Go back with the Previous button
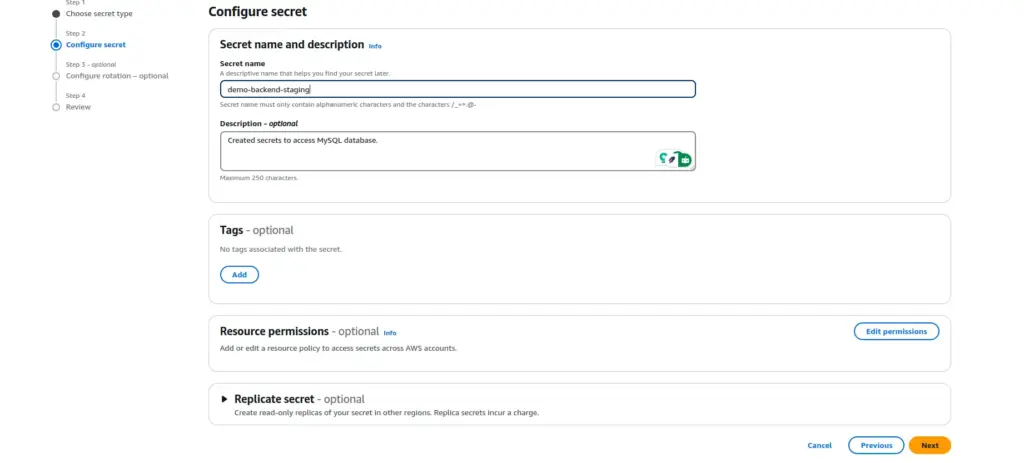Image resolution: width=1024 pixels, height=463 pixels. (876, 445)
